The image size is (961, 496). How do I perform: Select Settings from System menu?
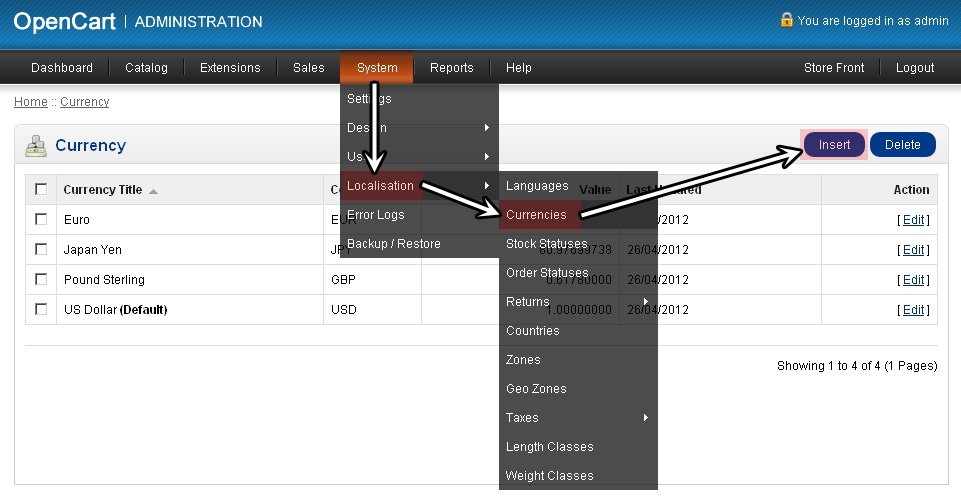click(419, 99)
